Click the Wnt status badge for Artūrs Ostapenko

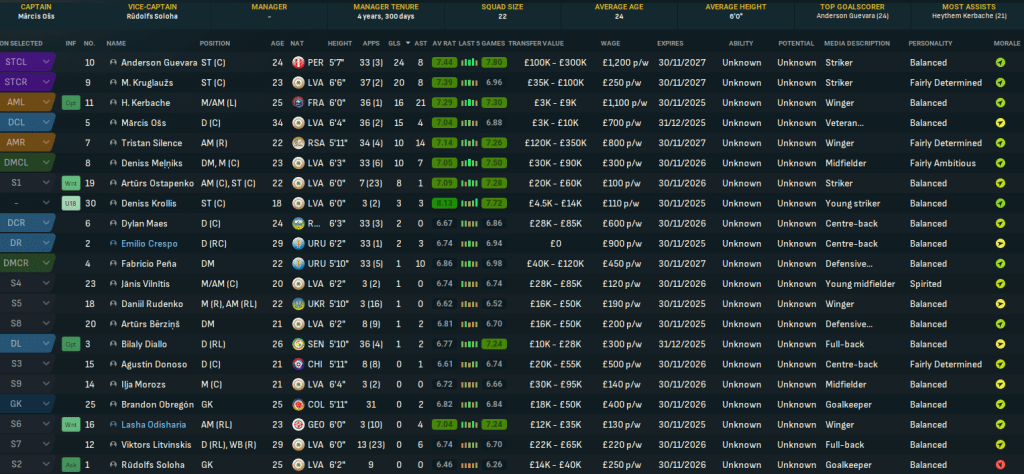coord(70,184)
